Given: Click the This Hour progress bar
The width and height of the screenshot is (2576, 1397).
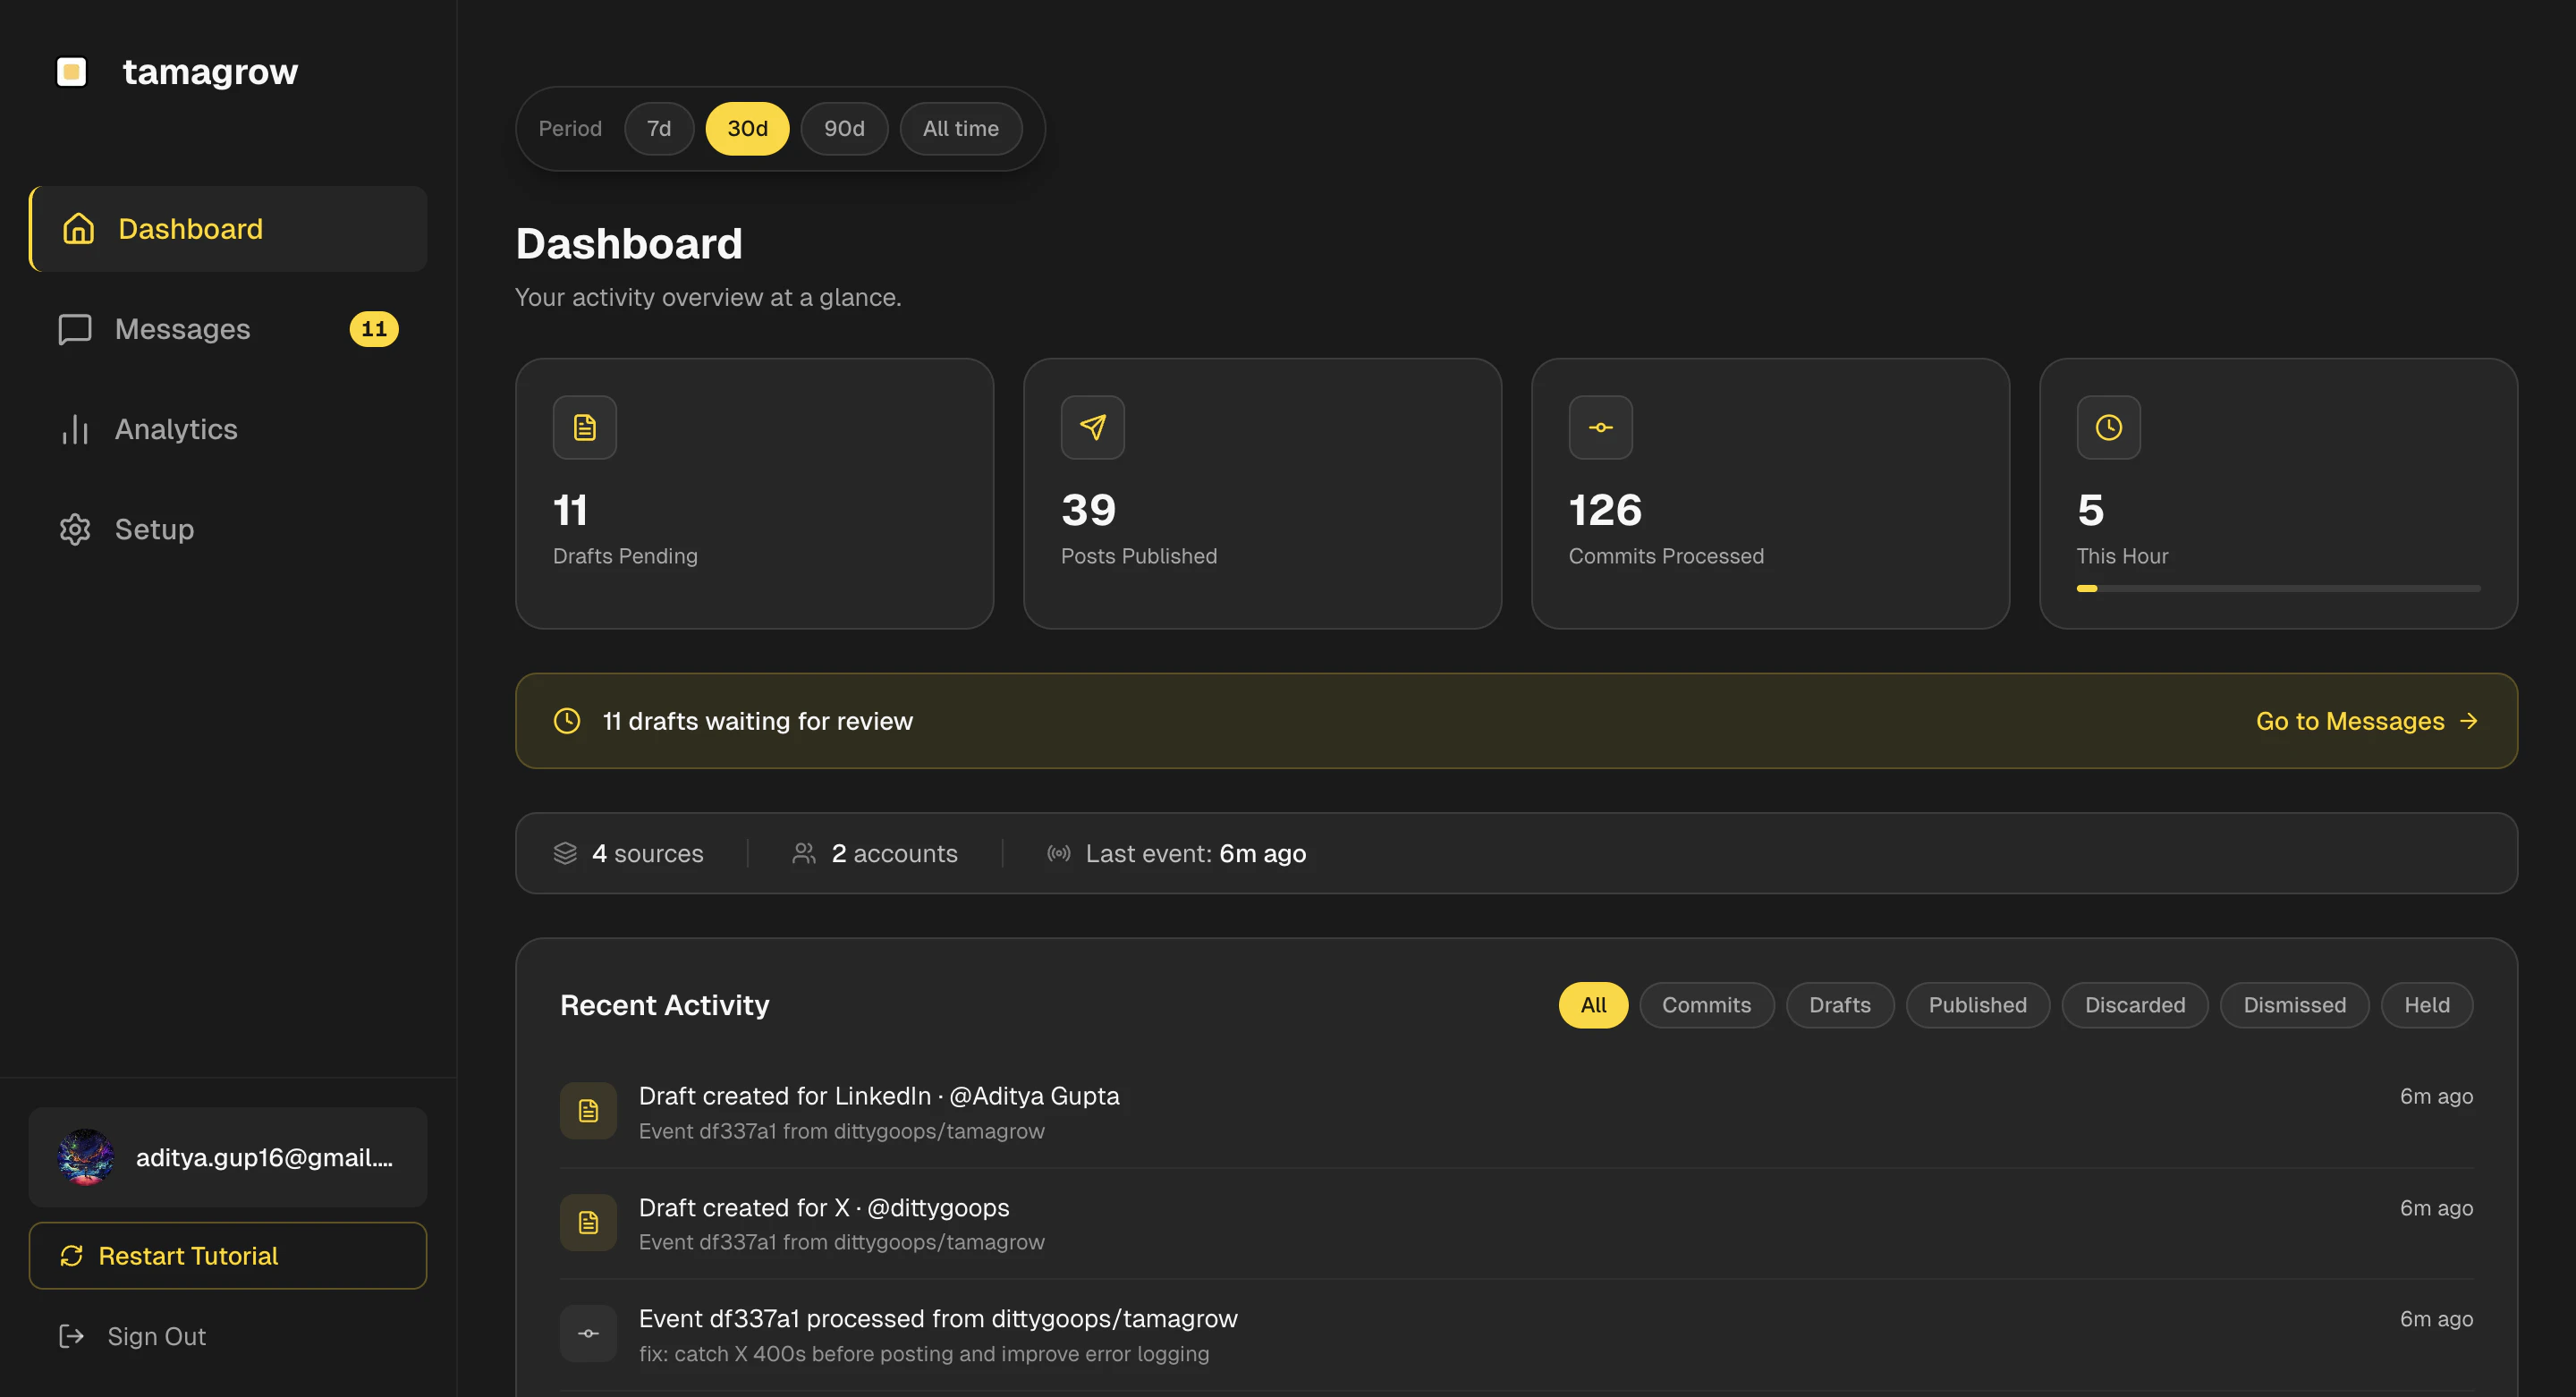Looking at the screenshot, I should click(x=2277, y=589).
